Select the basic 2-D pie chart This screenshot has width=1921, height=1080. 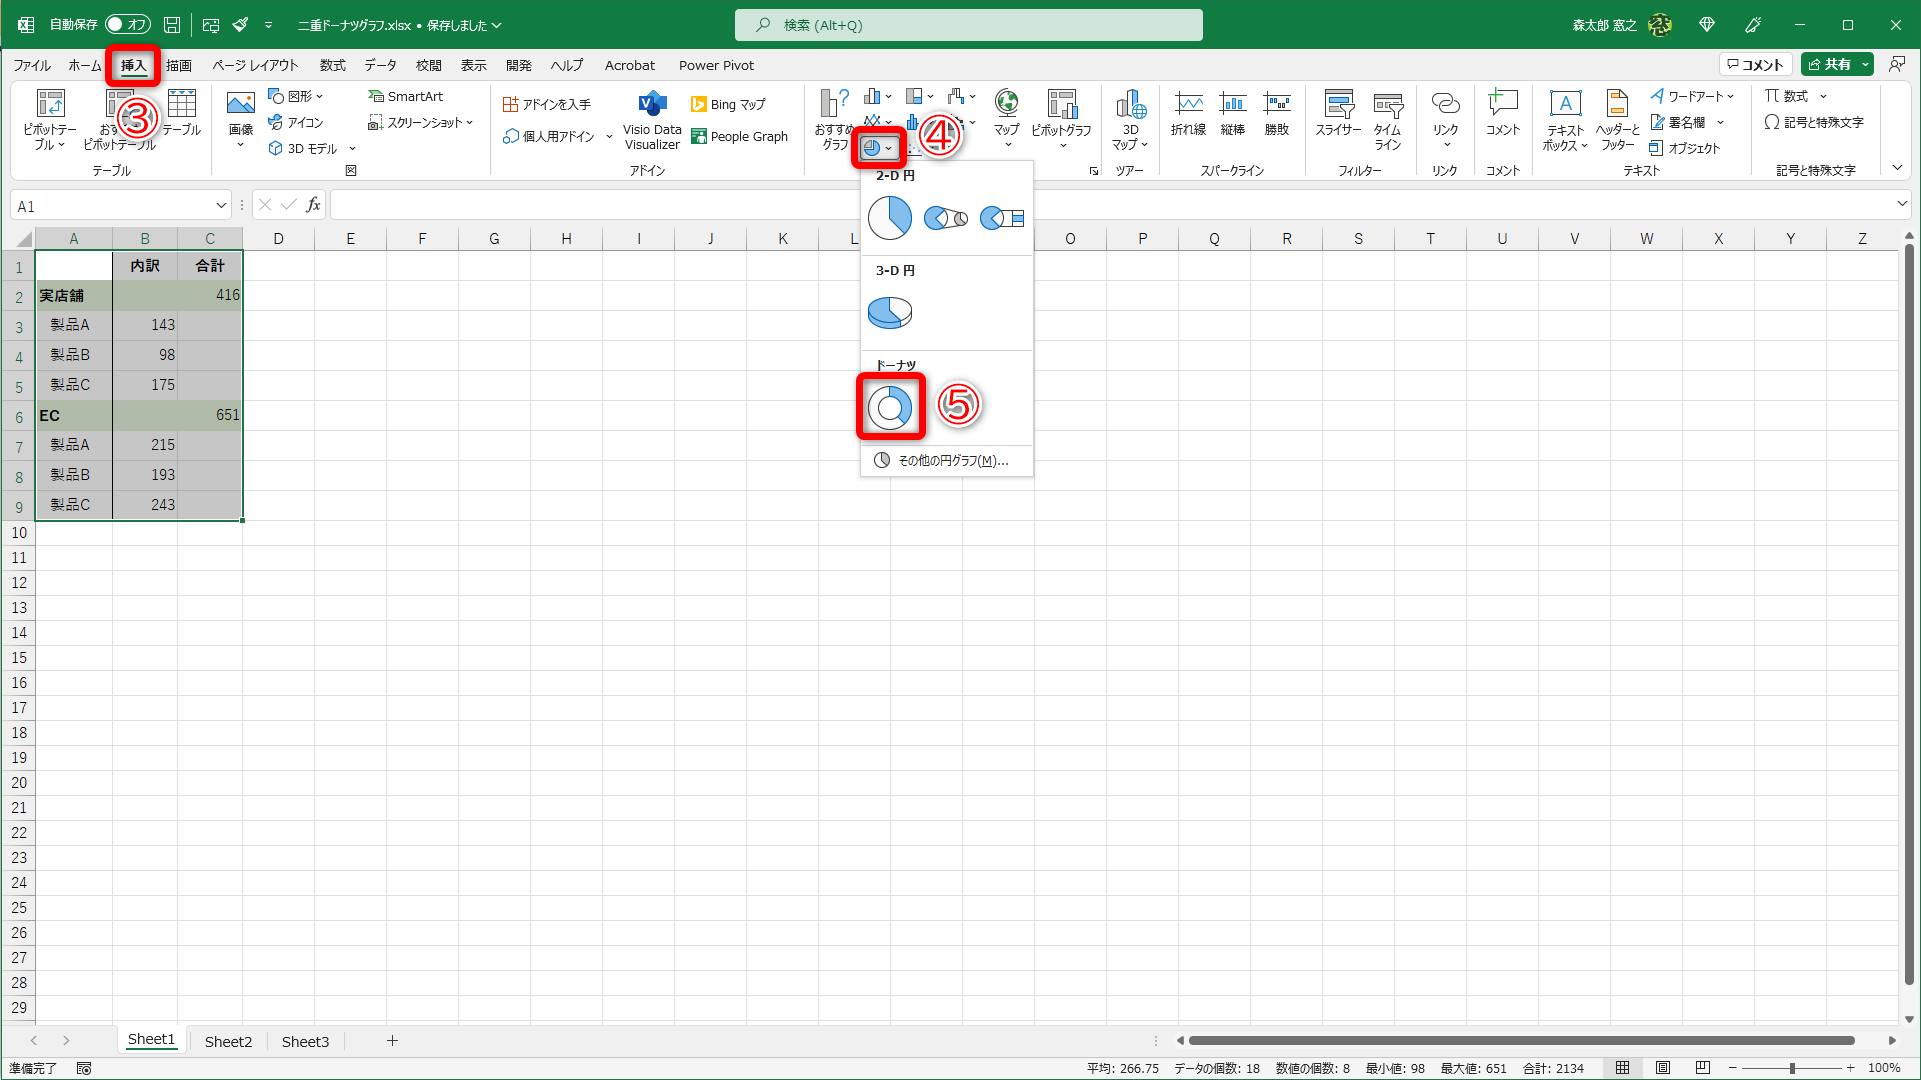pyautogui.click(x=890, y=217)
